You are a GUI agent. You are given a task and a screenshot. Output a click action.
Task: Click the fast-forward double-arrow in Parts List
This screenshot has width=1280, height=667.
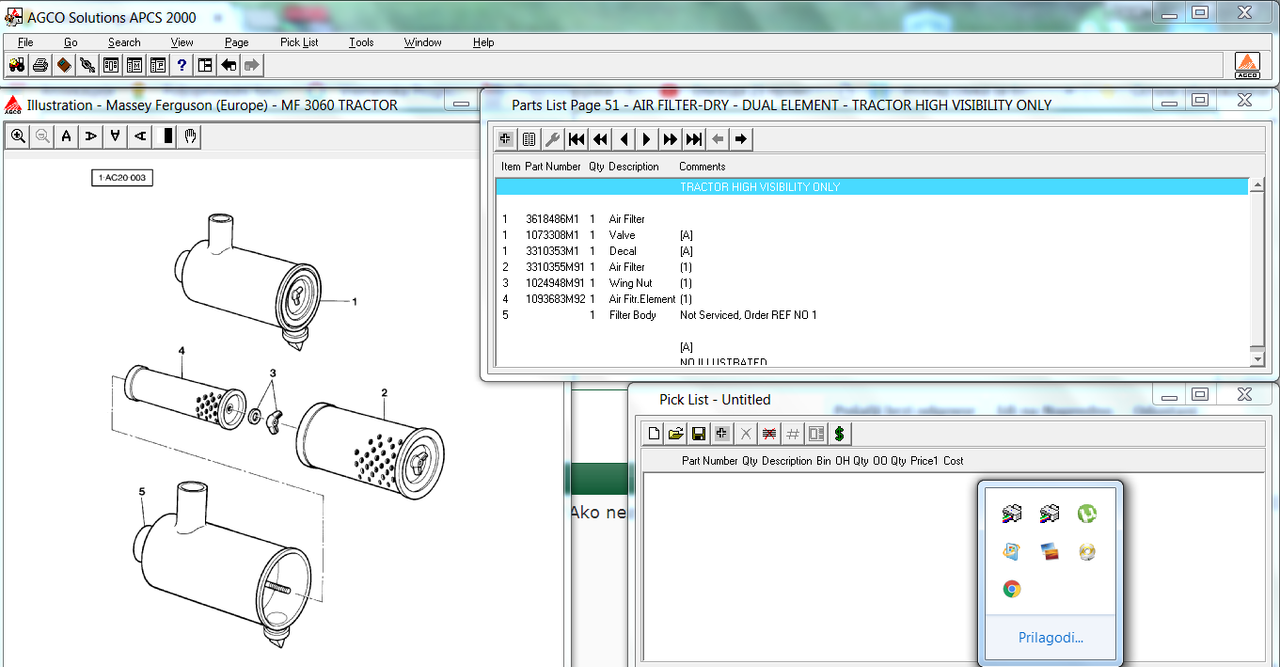point(670,139)
